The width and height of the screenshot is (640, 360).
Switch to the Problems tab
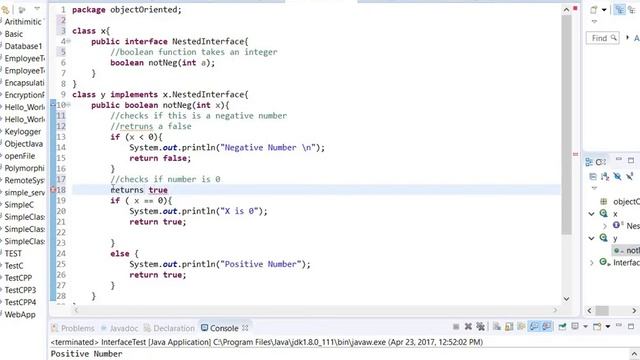73,328
